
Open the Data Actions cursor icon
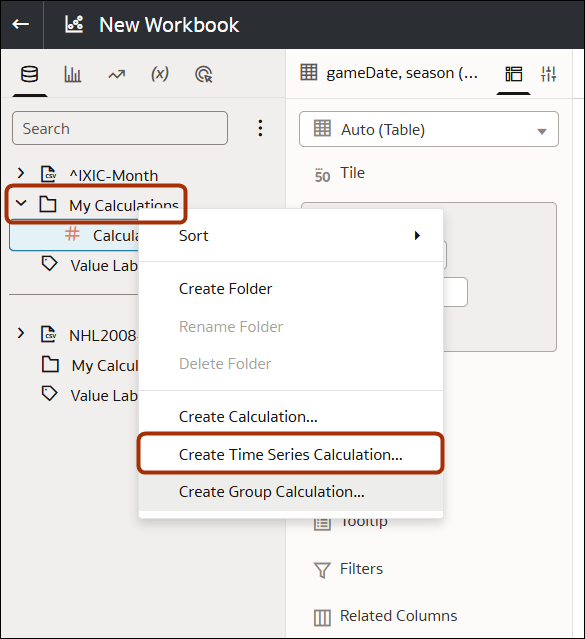pyautogui.click(x=203, y=75)
